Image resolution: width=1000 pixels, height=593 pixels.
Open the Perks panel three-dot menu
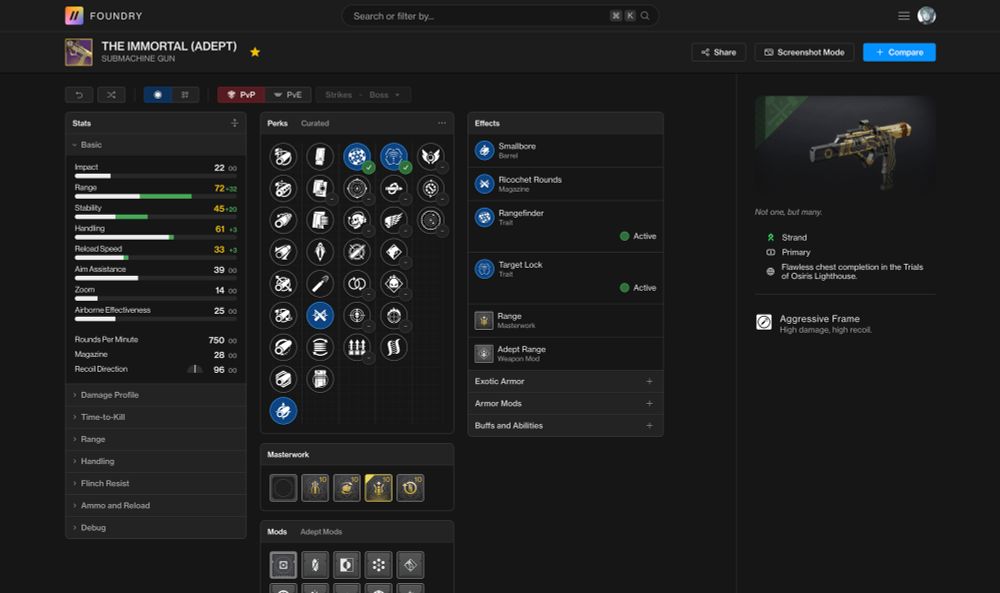442,123
